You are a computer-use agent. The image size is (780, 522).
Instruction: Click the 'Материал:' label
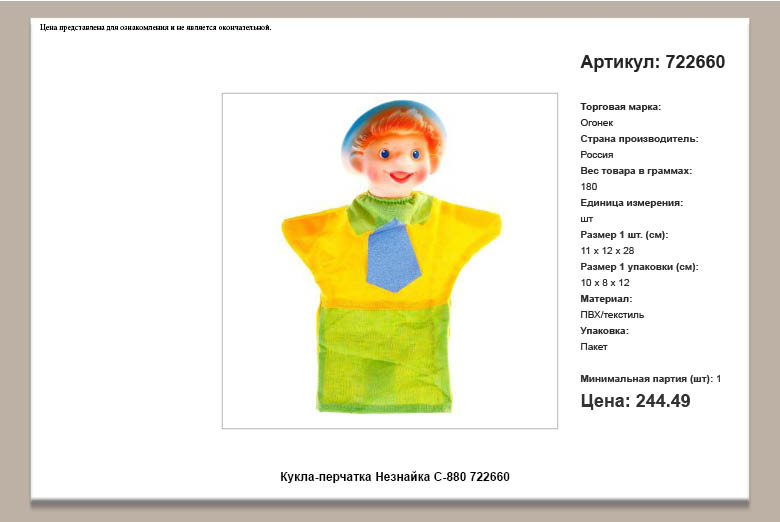point(606,299)
